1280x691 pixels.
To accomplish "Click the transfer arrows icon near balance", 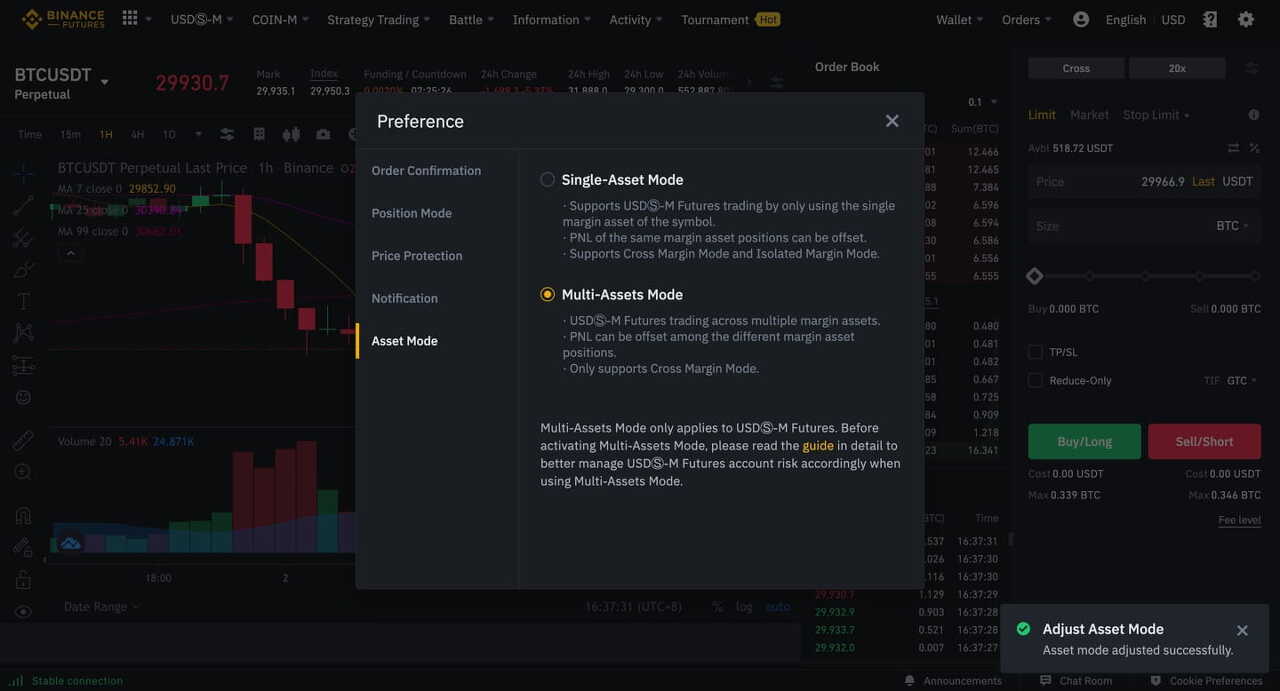I will pos(1233,148).
